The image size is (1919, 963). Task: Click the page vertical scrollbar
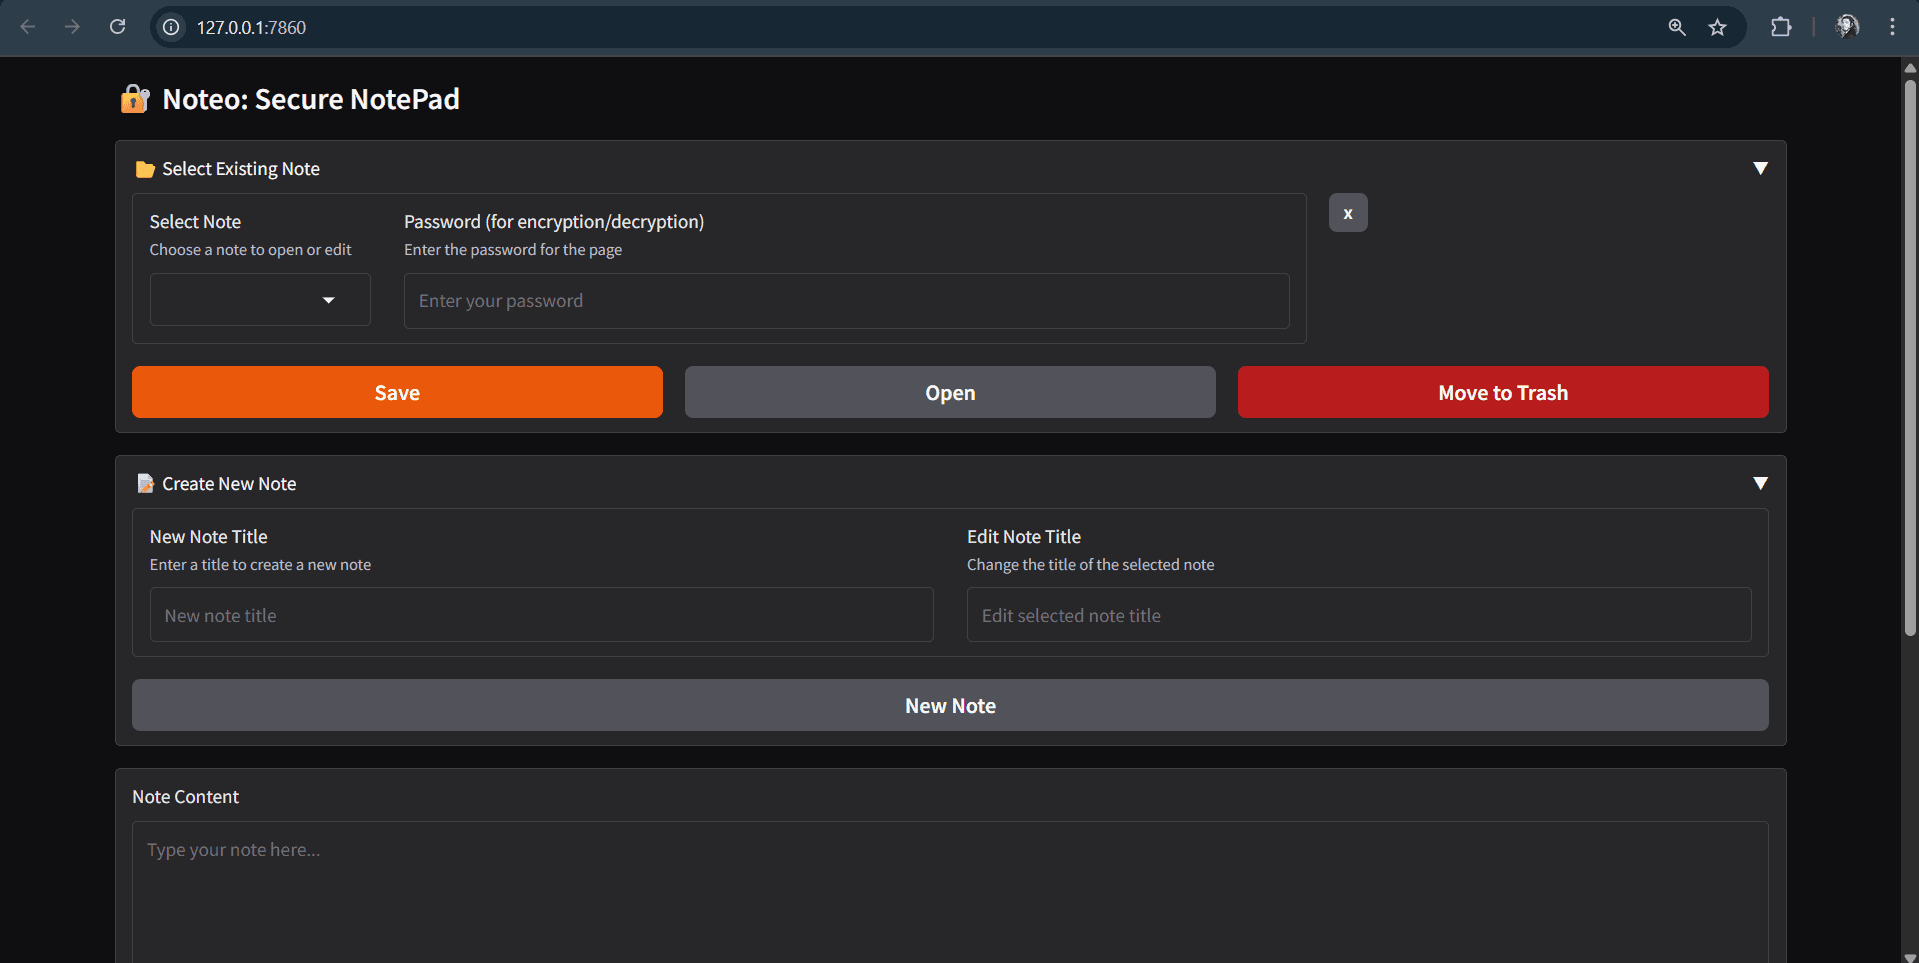pos(1910,360)
